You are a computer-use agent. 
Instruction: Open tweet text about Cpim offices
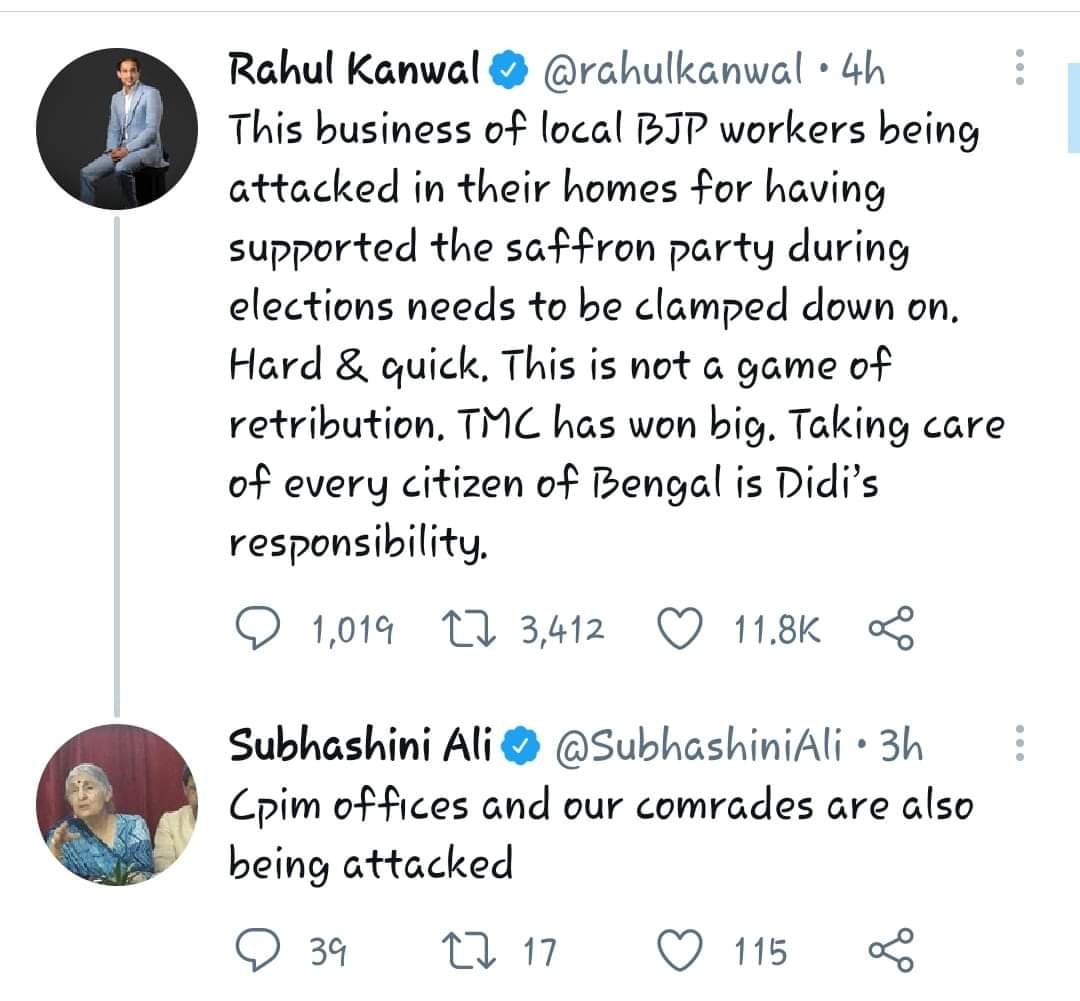coord(601,834)
